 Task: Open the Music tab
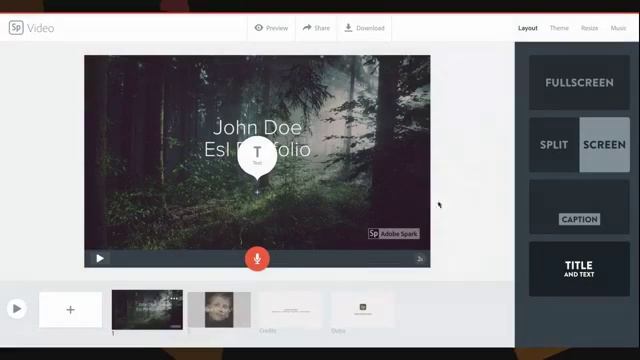coord(618,28)
